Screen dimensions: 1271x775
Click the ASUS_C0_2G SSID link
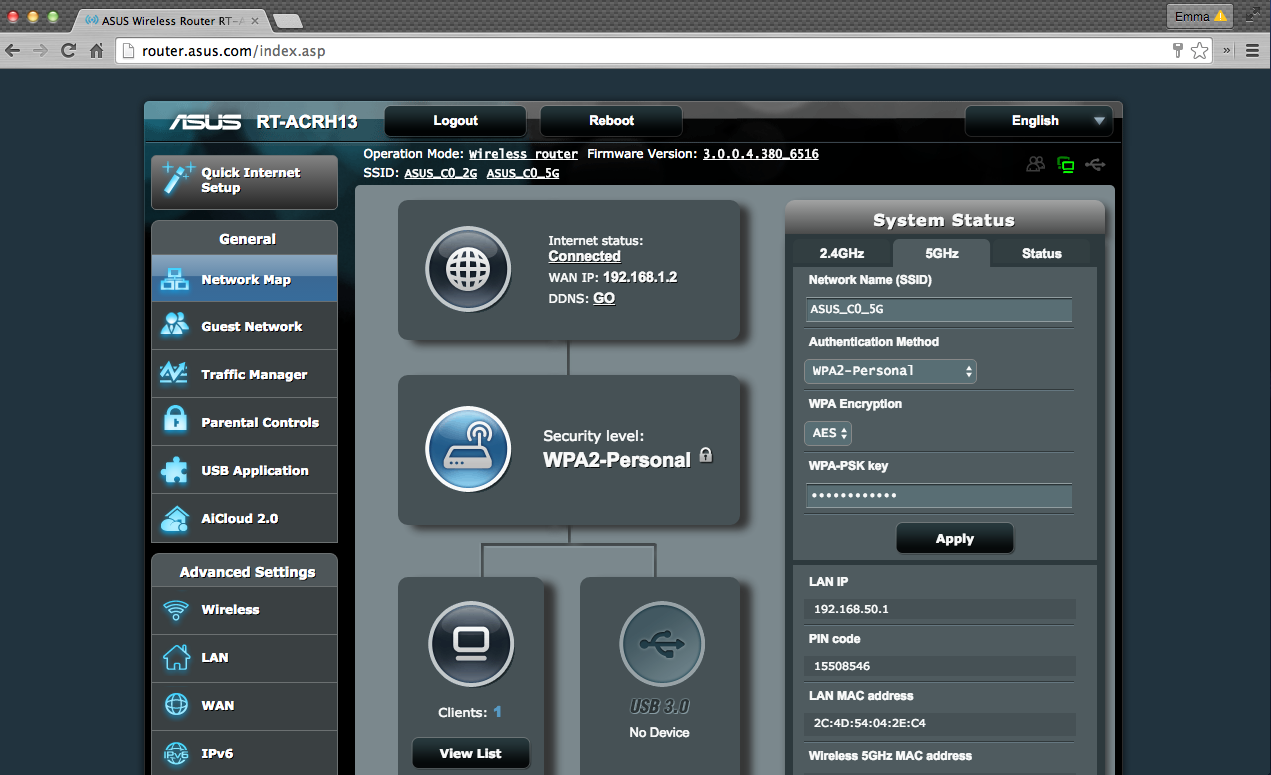click(441, 173)
